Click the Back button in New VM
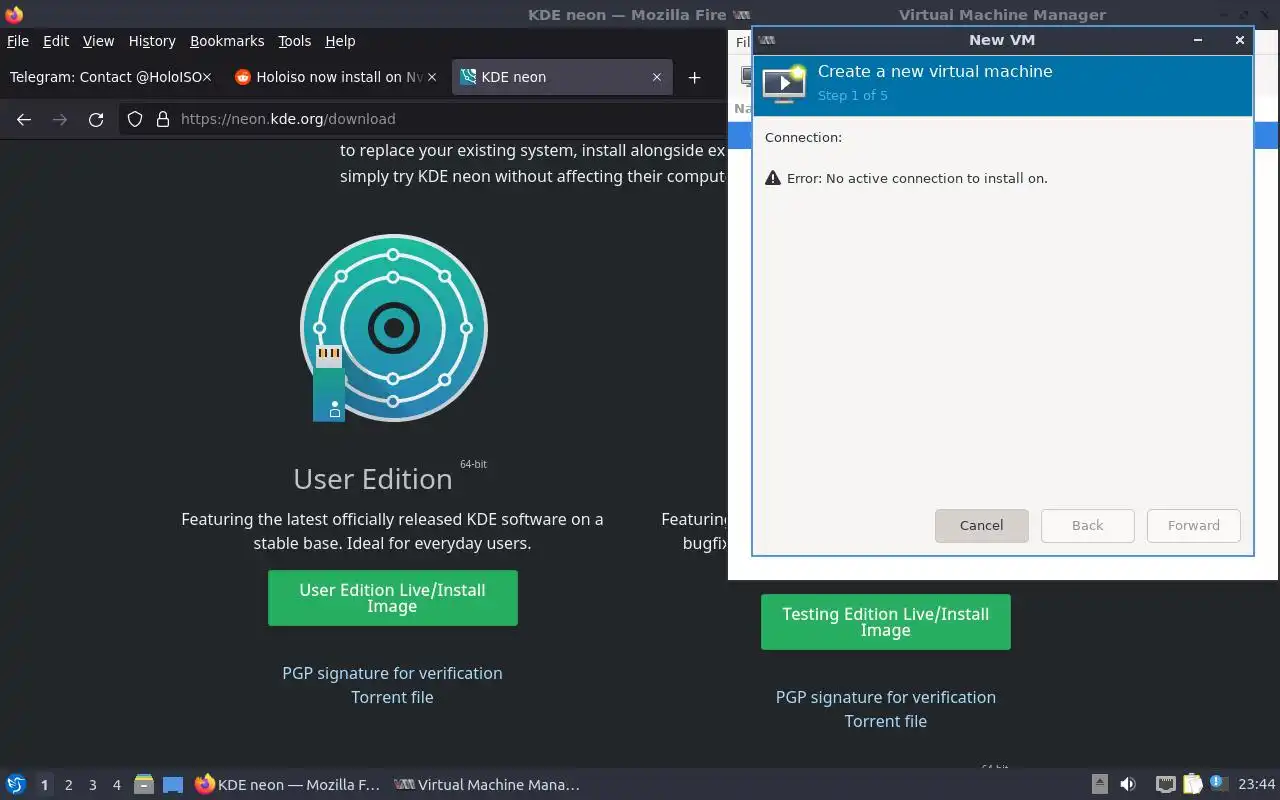The width and height of the screenshot is (1280, 800). click(1087, 525)
